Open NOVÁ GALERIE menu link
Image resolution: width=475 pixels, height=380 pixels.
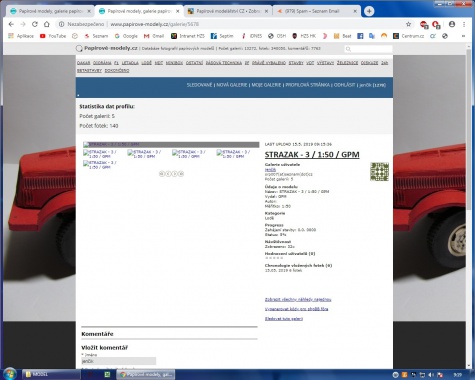pos(232,85)
